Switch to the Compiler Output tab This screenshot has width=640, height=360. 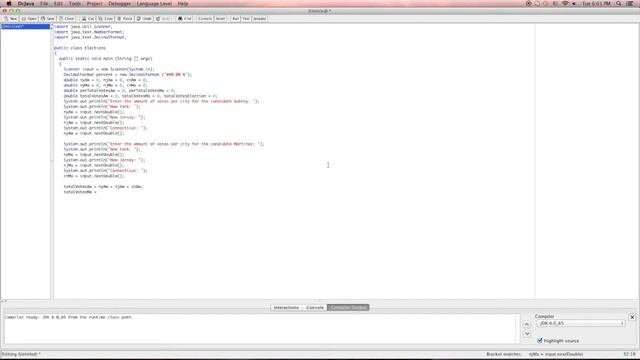(x=348, y=307)
